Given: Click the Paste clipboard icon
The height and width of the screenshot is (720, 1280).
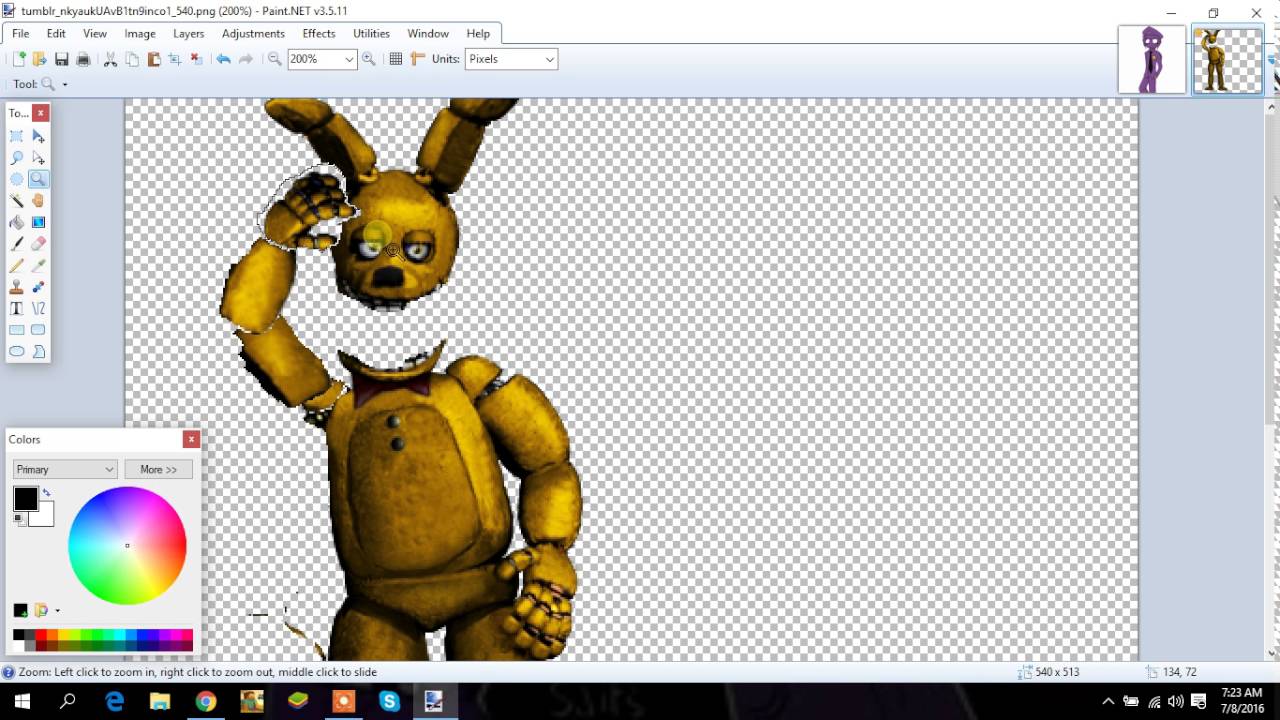Looking at the screenshot, I should (x=153, y=59).
